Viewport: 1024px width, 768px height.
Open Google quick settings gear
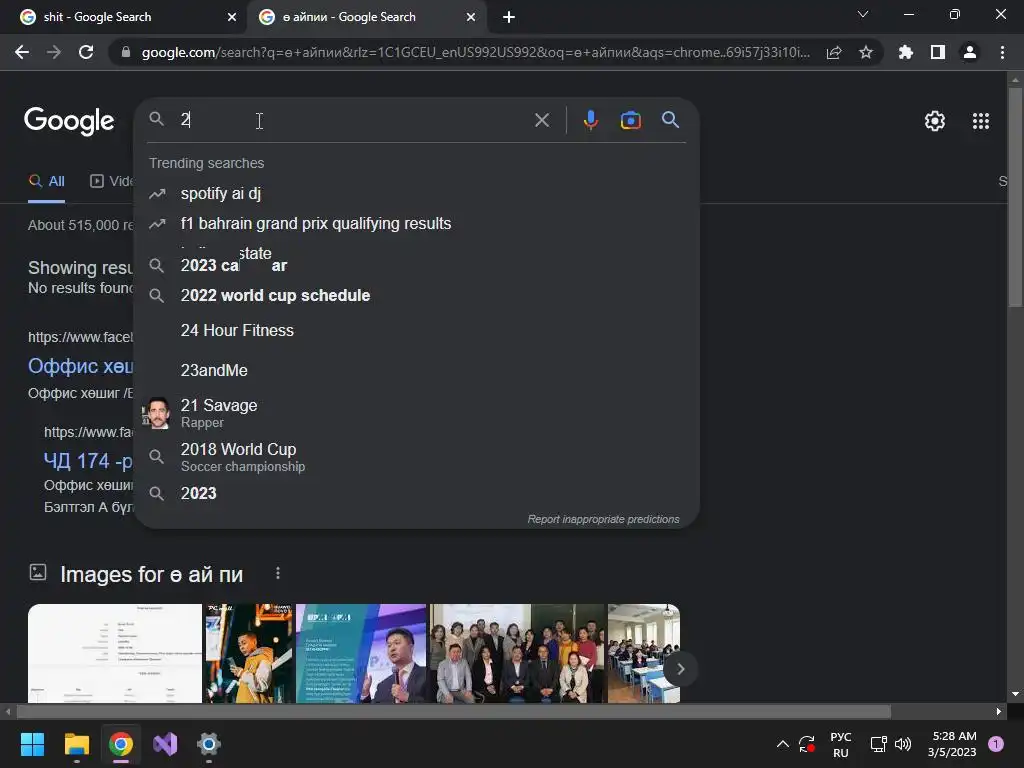(x=935, y=121)
